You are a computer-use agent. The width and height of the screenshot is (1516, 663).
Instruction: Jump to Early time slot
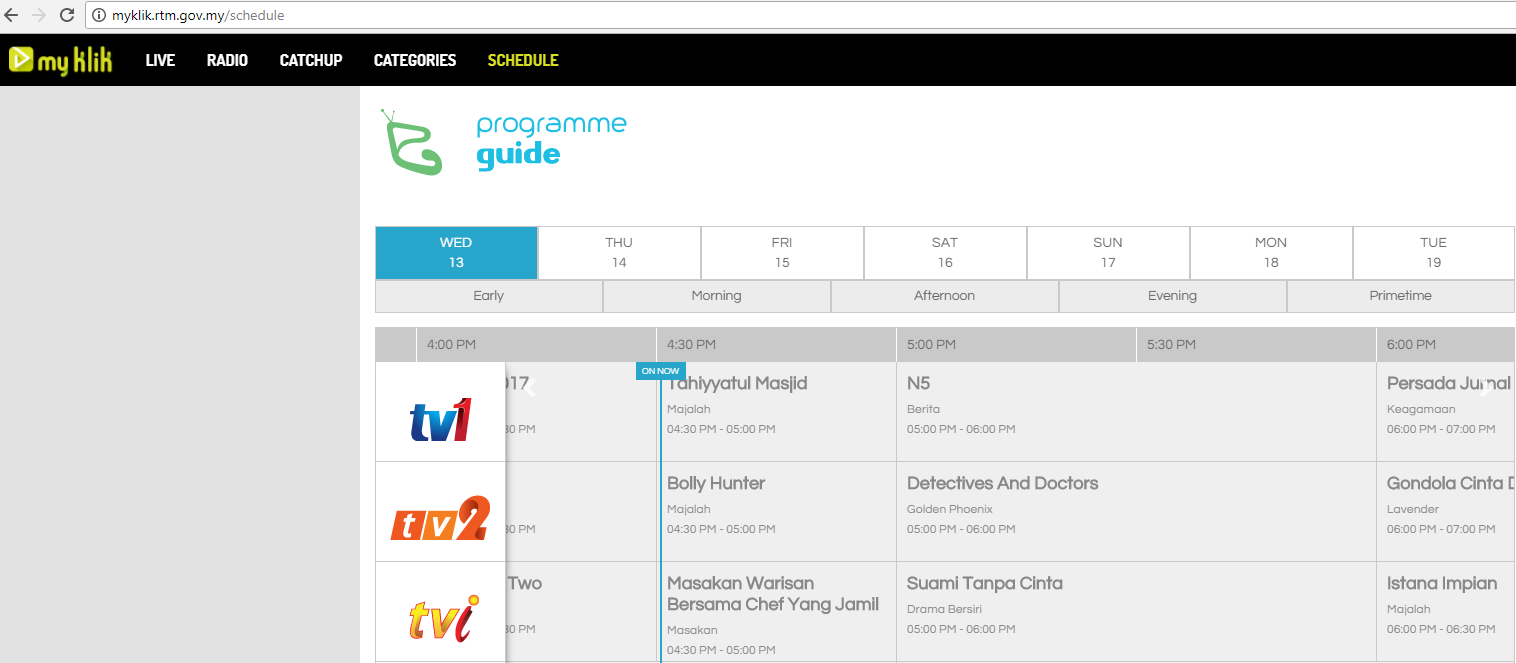[489, 296]
